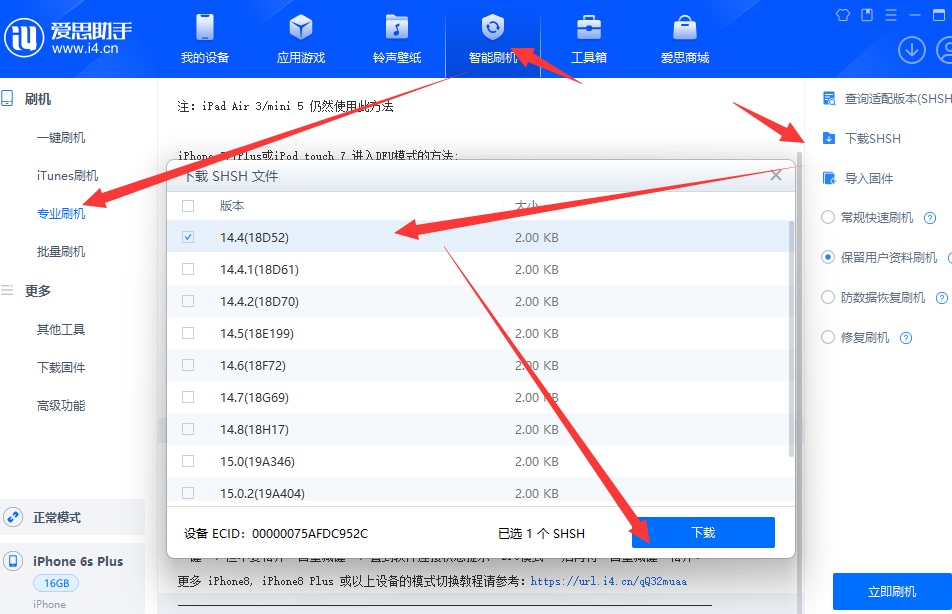This screenshot has width=952, height=614.
Task: Open i4 Store (爱思商城) tab
Action: point(684,39)
